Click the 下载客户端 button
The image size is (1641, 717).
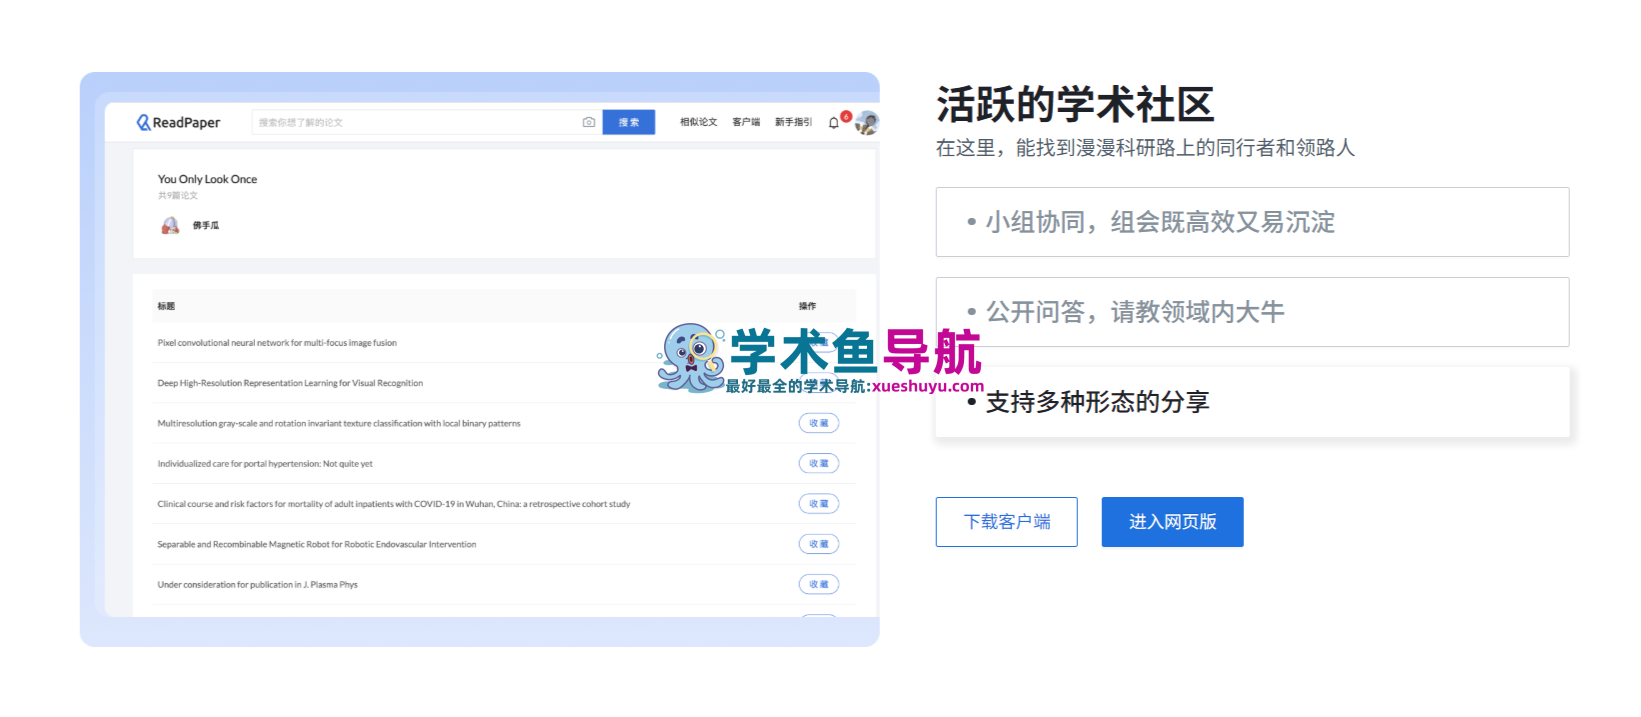point(1007,522)
